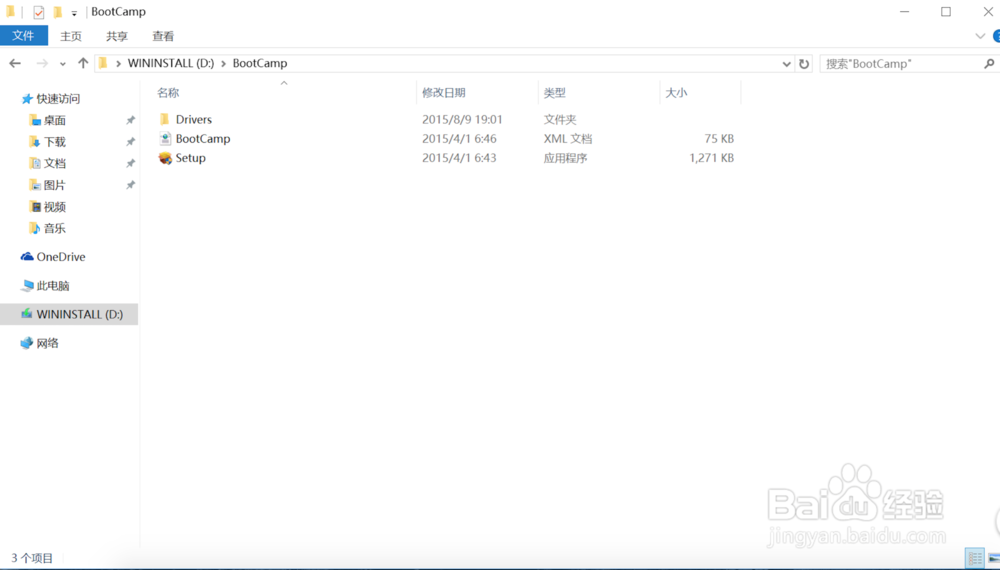Click the properties quick access toolbar icon
Screen dimensions: 1000x570
39,12
